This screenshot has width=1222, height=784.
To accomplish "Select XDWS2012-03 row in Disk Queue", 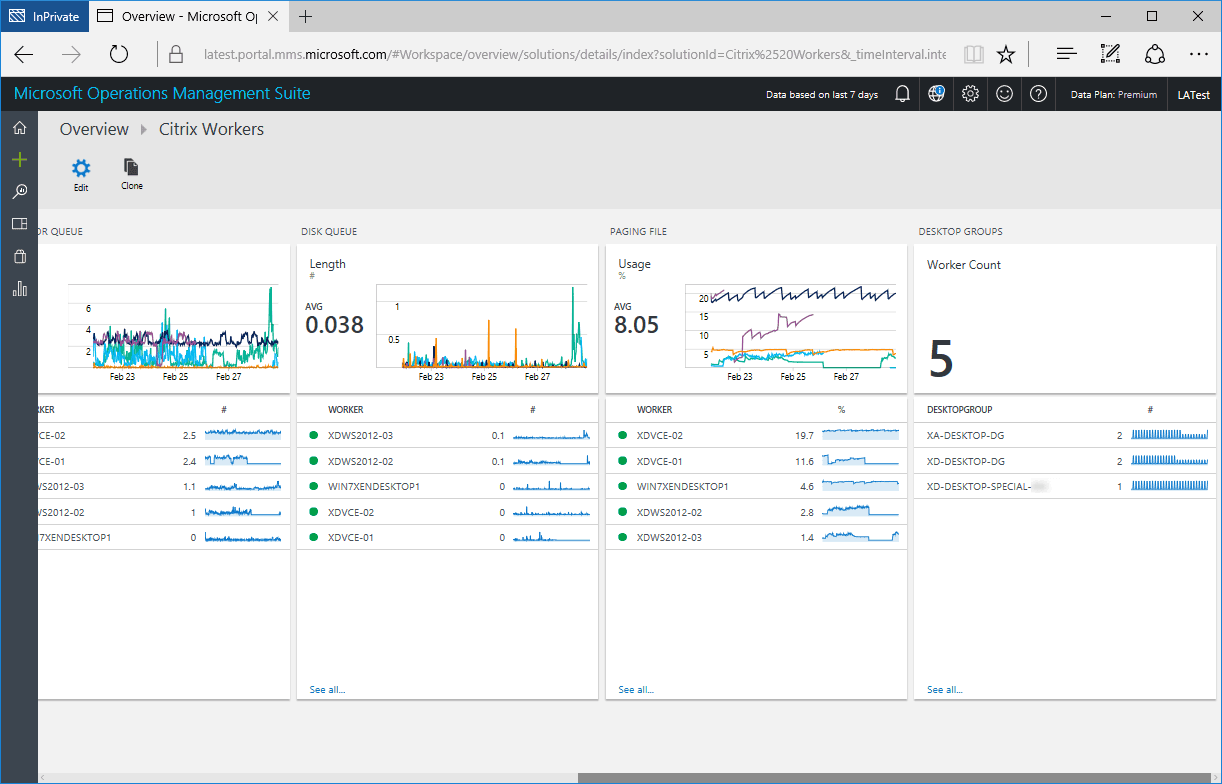I will point(447,436).
